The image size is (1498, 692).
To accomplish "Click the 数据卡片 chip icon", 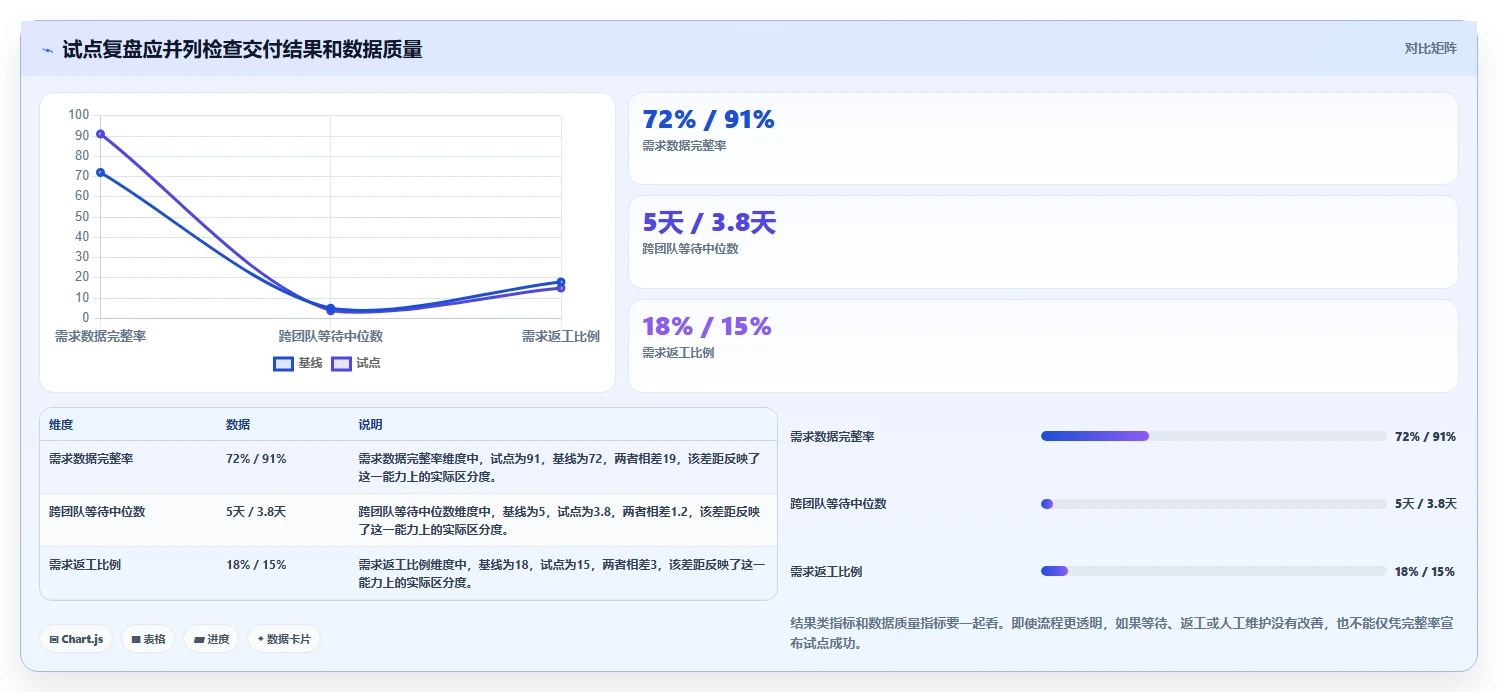I will [261, 639].
